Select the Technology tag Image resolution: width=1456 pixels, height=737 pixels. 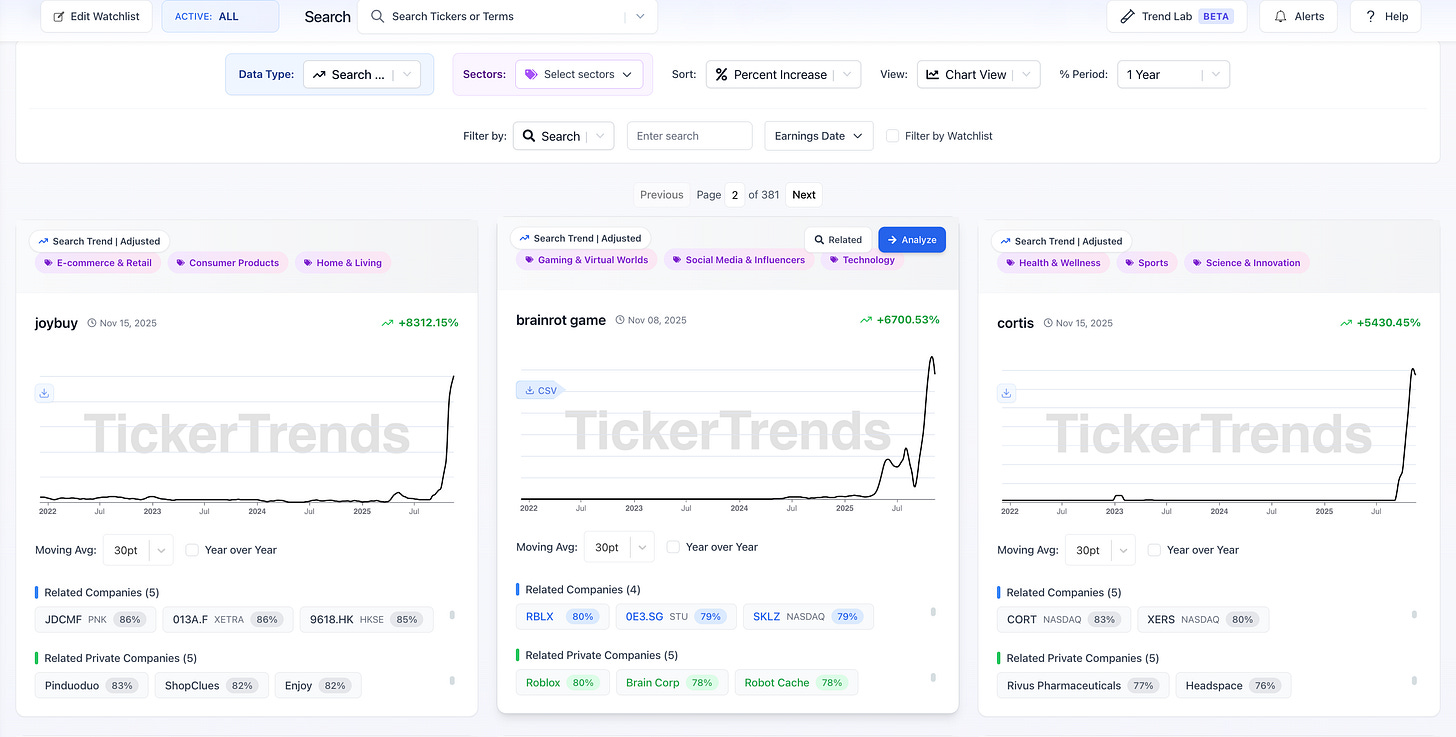[861, 260]
